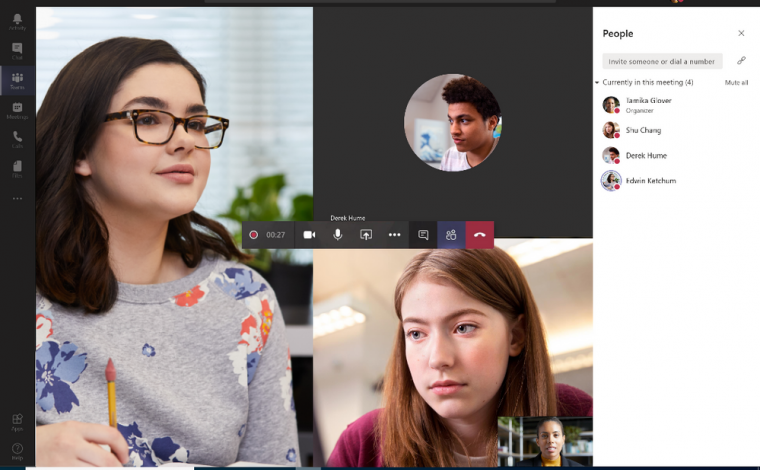Toggle the camera on or off

[x=309, y=235]
